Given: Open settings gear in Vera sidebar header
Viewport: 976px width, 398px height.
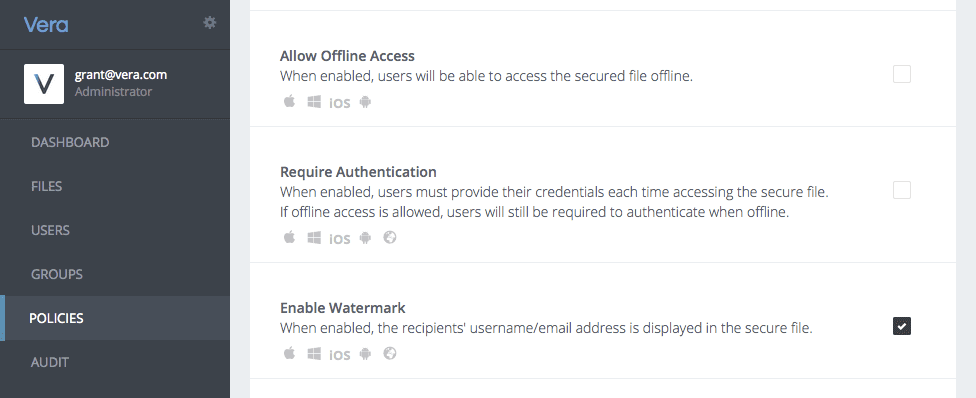Looking at the screenshot, I should (x=210, y=23).
